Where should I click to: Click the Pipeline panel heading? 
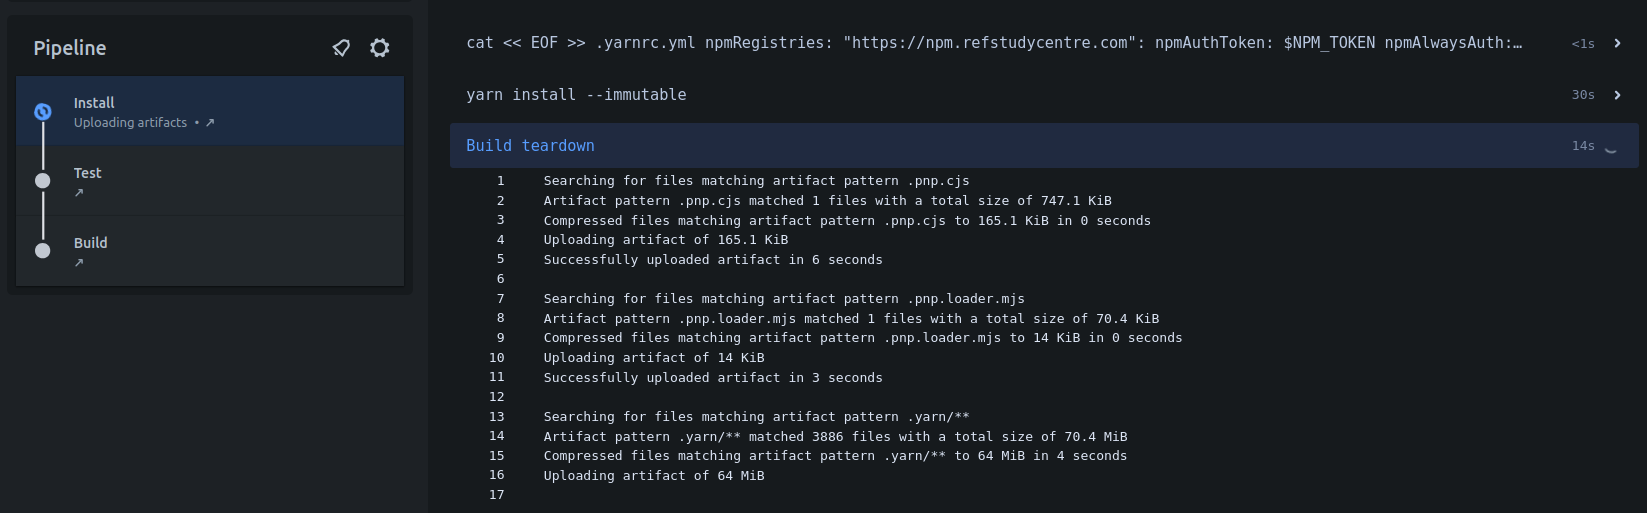70,48
